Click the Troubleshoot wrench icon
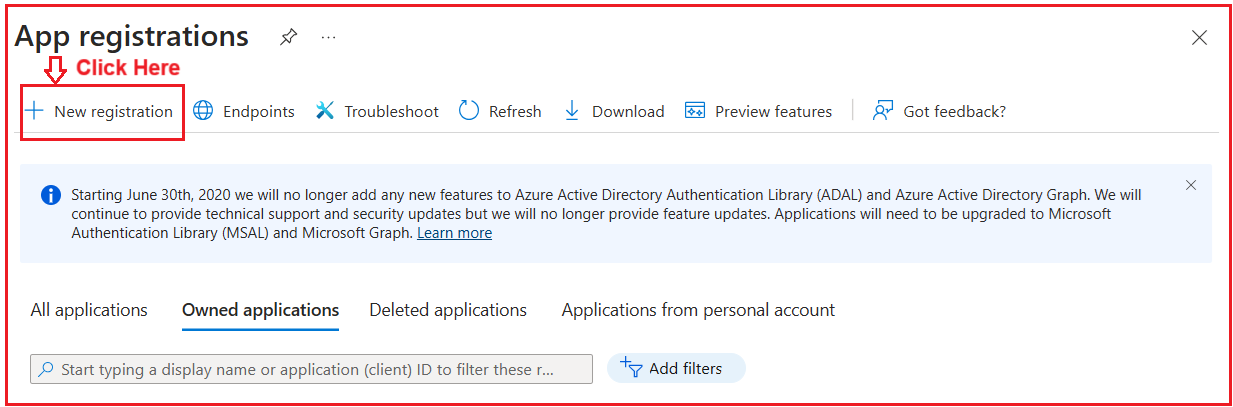Image resolution: width=1233 pixels, height=407 pixels. pos(325,111)
